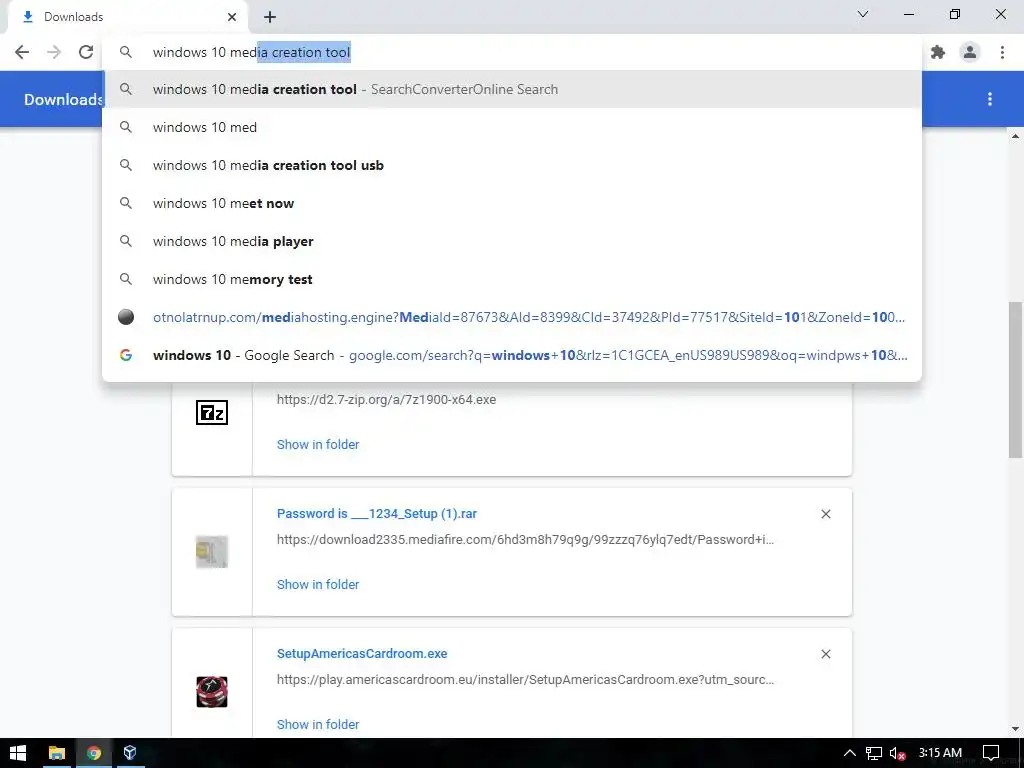Show hidden system tray icons
The width and height of the screenshot is (1024, 768).
pos(850,753)
